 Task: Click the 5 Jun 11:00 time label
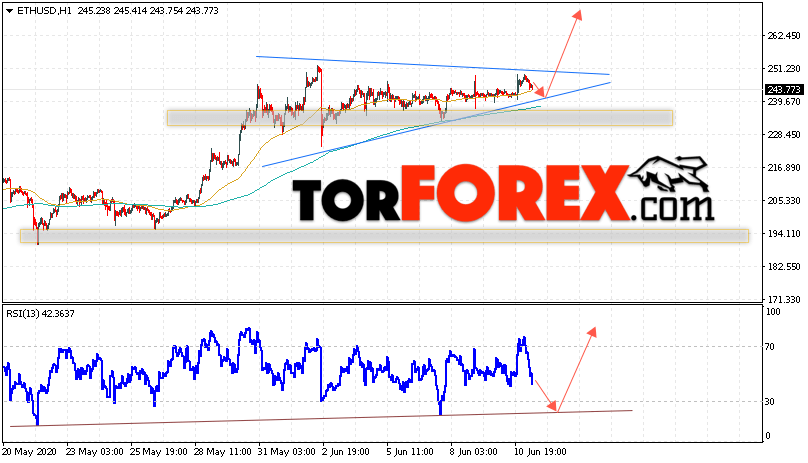pos(410,452)
